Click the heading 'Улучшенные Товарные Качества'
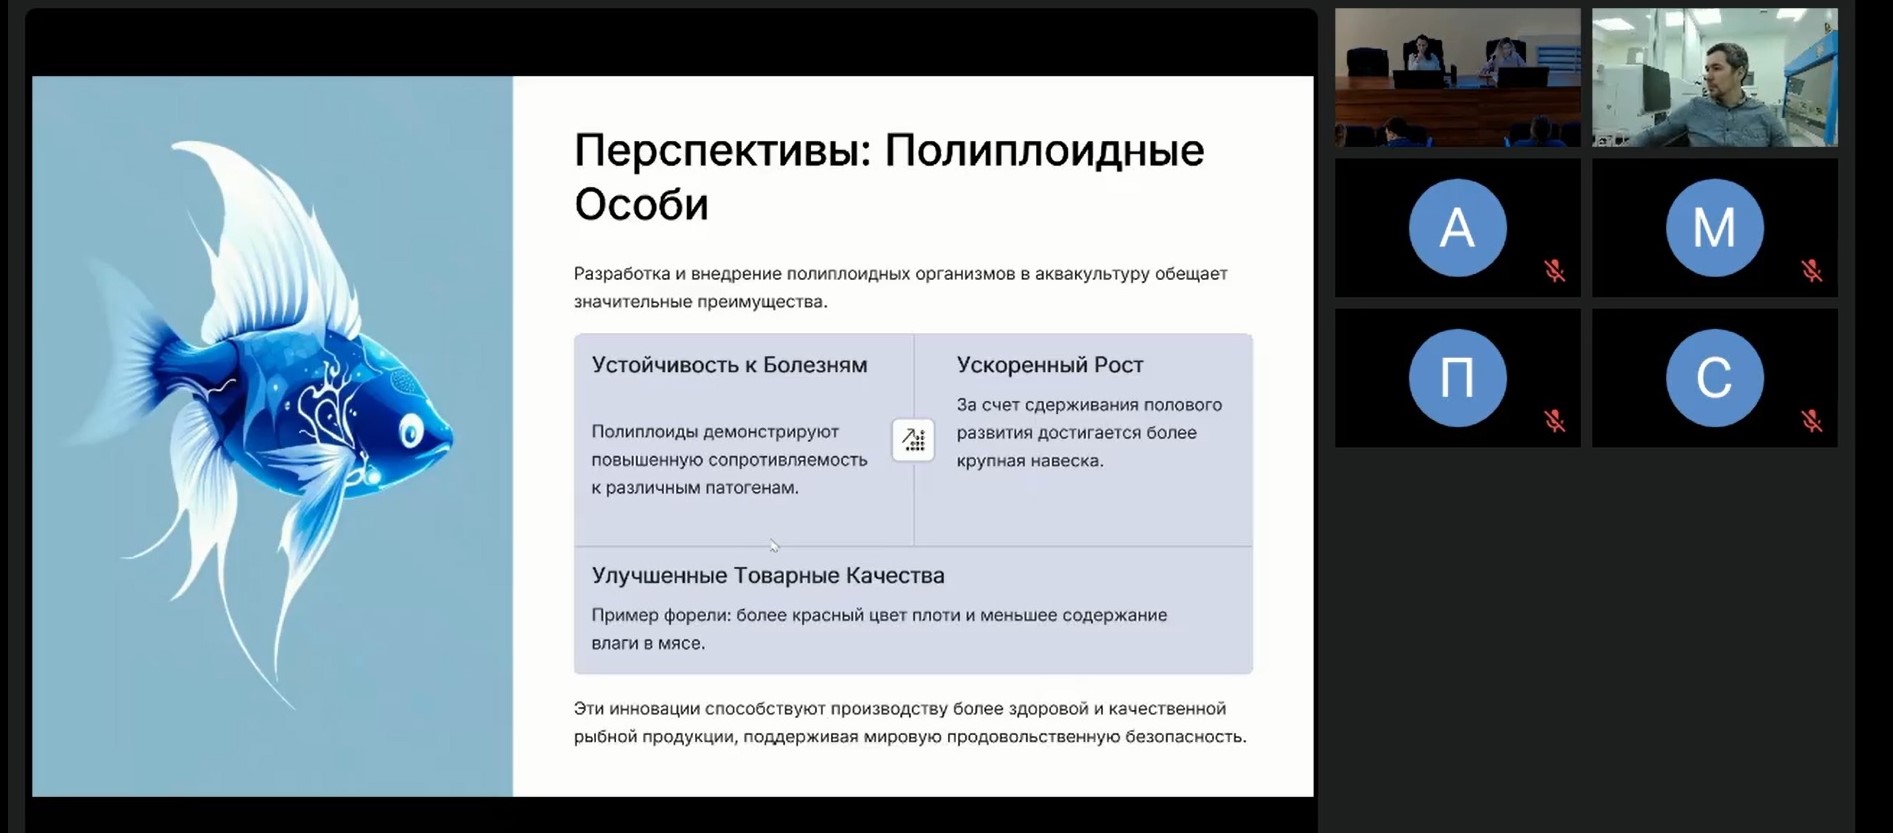The height and width of the screenshot is (833, 1893). pyautogui.click(x=767, y=576)
